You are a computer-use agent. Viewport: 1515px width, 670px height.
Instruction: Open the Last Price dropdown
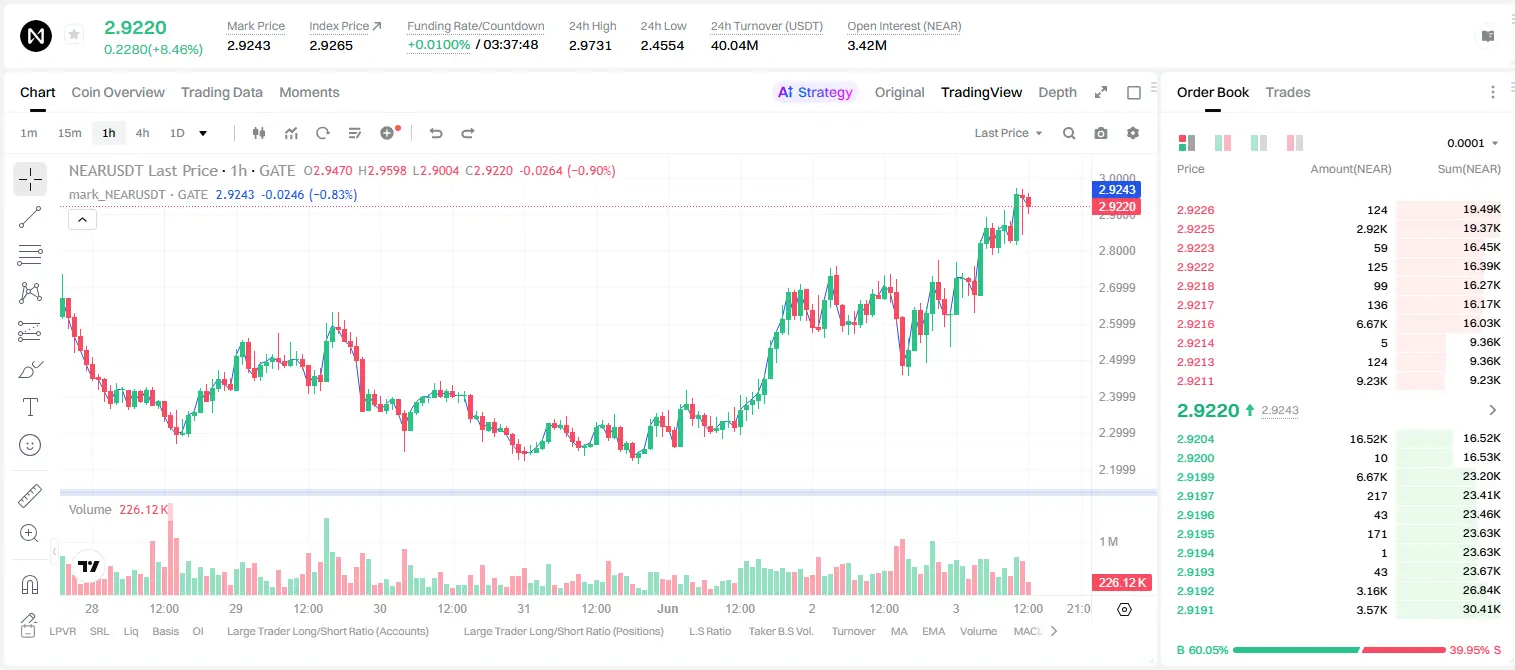tap(1008, 133)
